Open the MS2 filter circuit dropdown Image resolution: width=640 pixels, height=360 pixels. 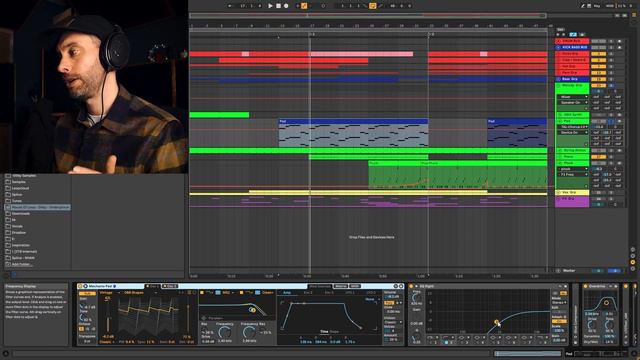click(x=228, y=293)
